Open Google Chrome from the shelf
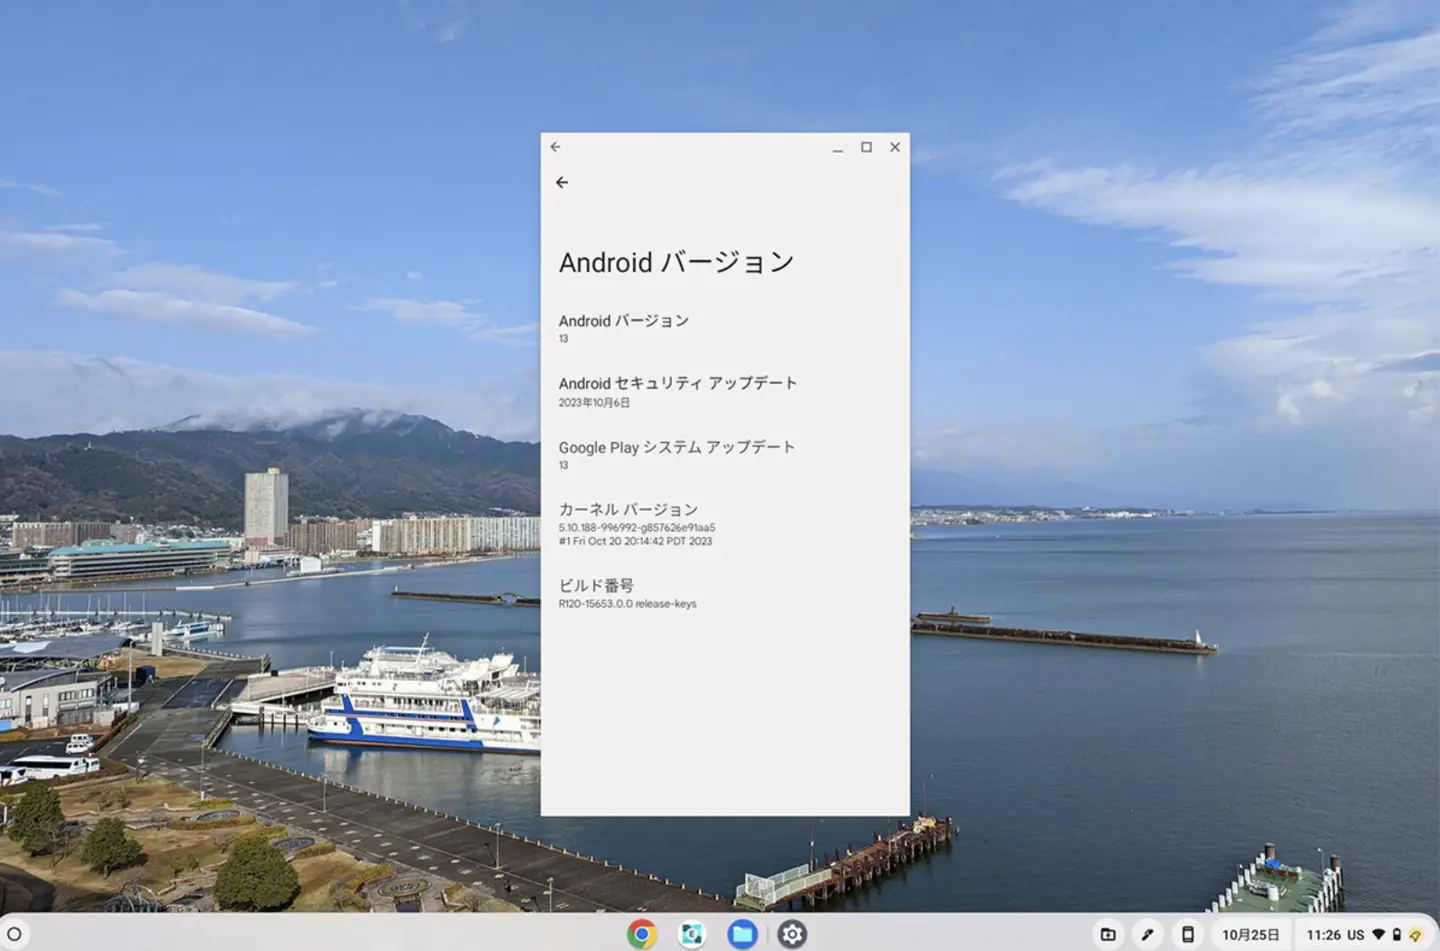Screen dimensions: 1440x951 (642, 934)
